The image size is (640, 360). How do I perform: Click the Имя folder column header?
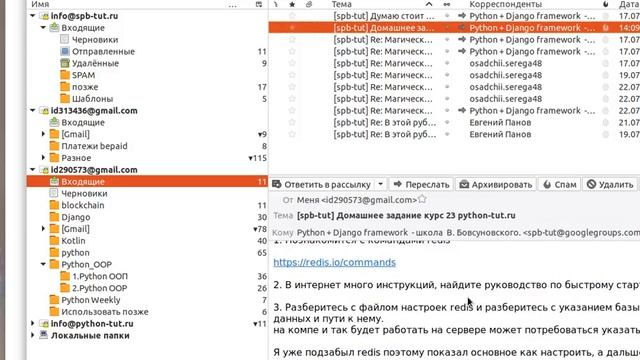[40, 4]
